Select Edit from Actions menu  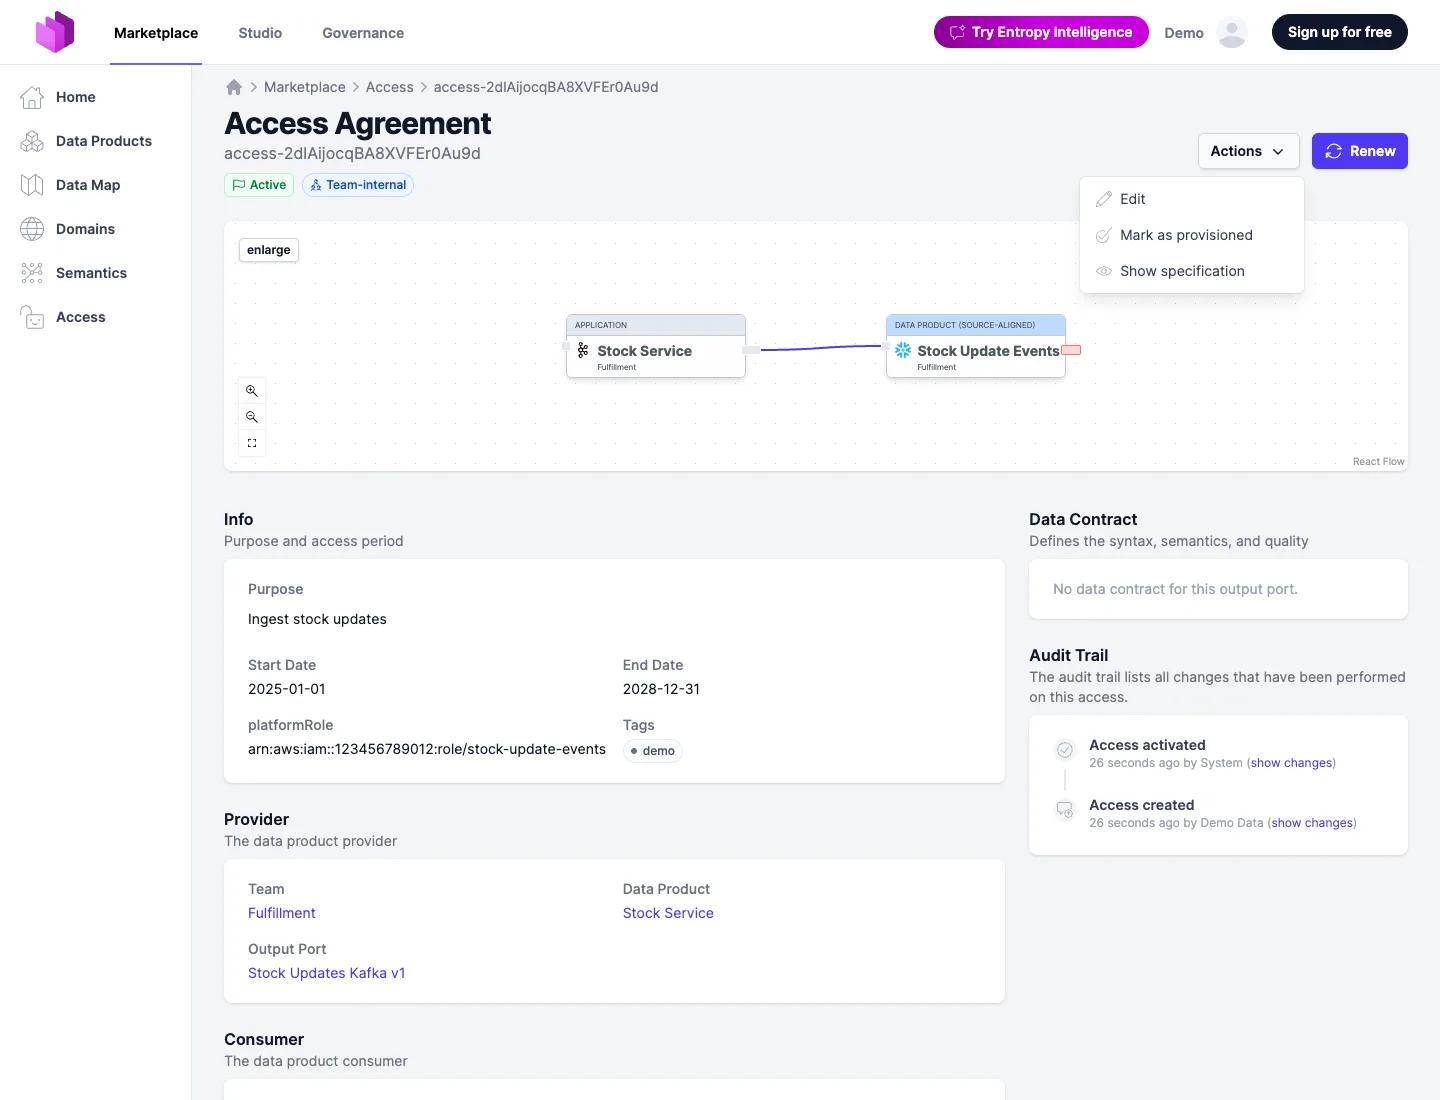tap(1192, 199)
